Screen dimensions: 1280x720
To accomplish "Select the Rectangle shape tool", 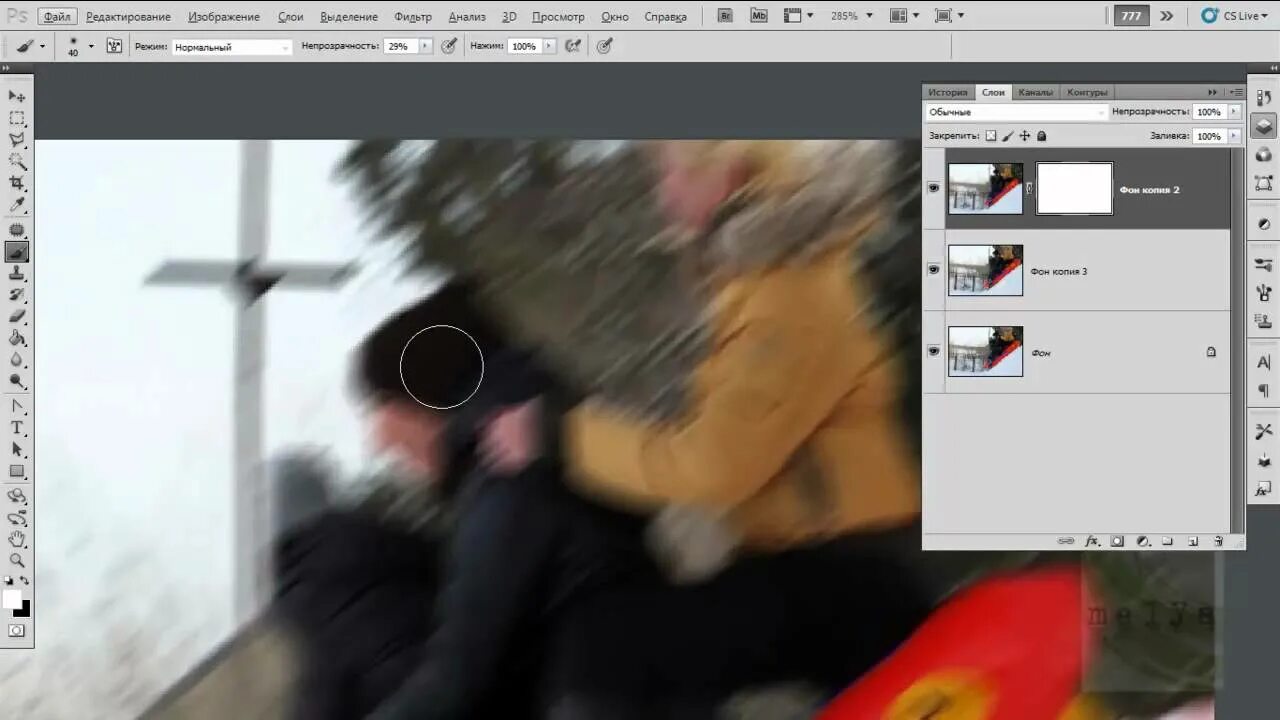I will point(17,472).
